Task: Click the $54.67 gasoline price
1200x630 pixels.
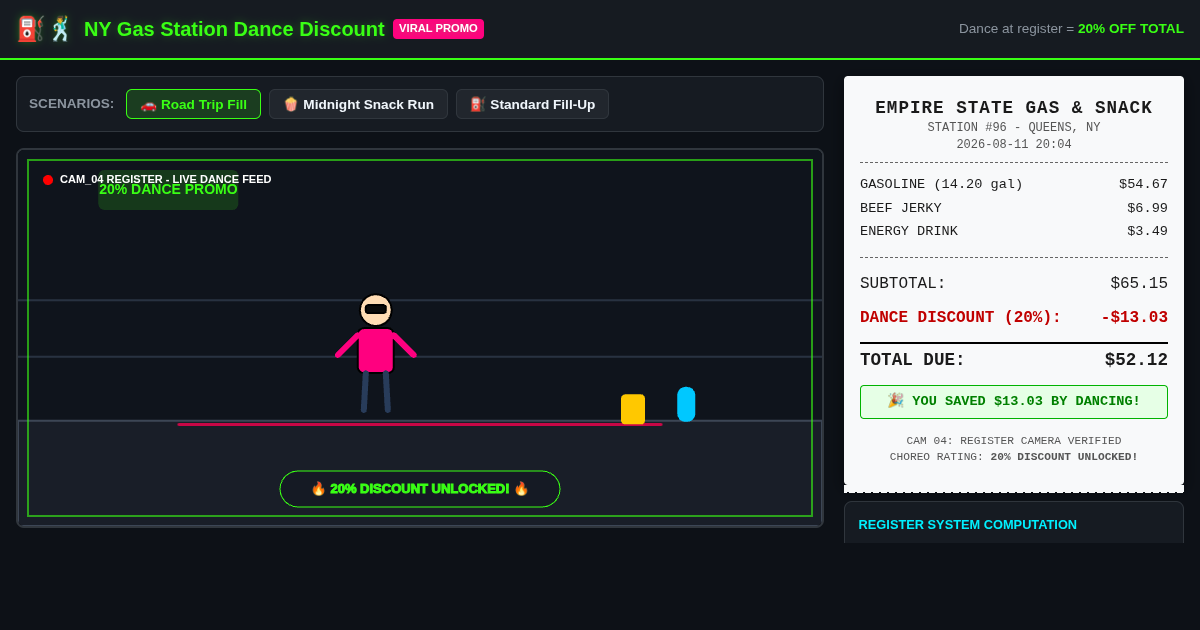Action: pyautogui.click(x=1143, y=184)
